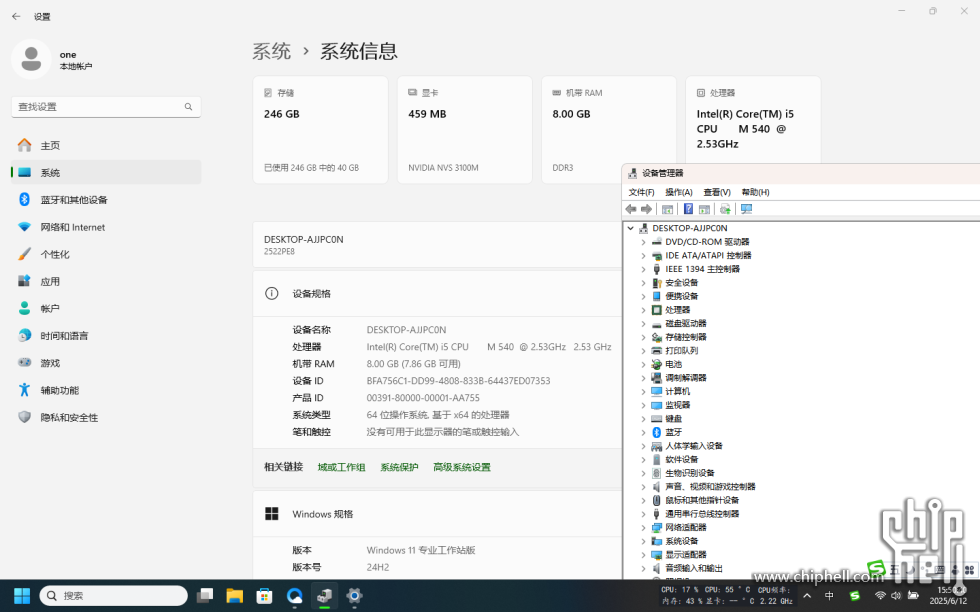
Task: Click the Device Manager toolbar back arrow
Action: [x=631, y=209]
